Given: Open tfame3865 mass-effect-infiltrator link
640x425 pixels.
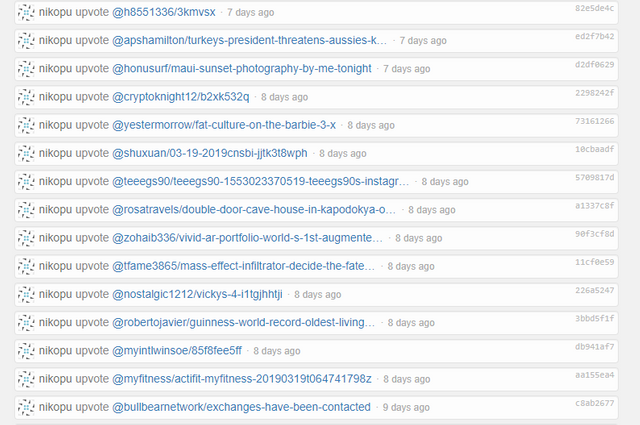Looking at the screenshot, I should pos(243,266).
